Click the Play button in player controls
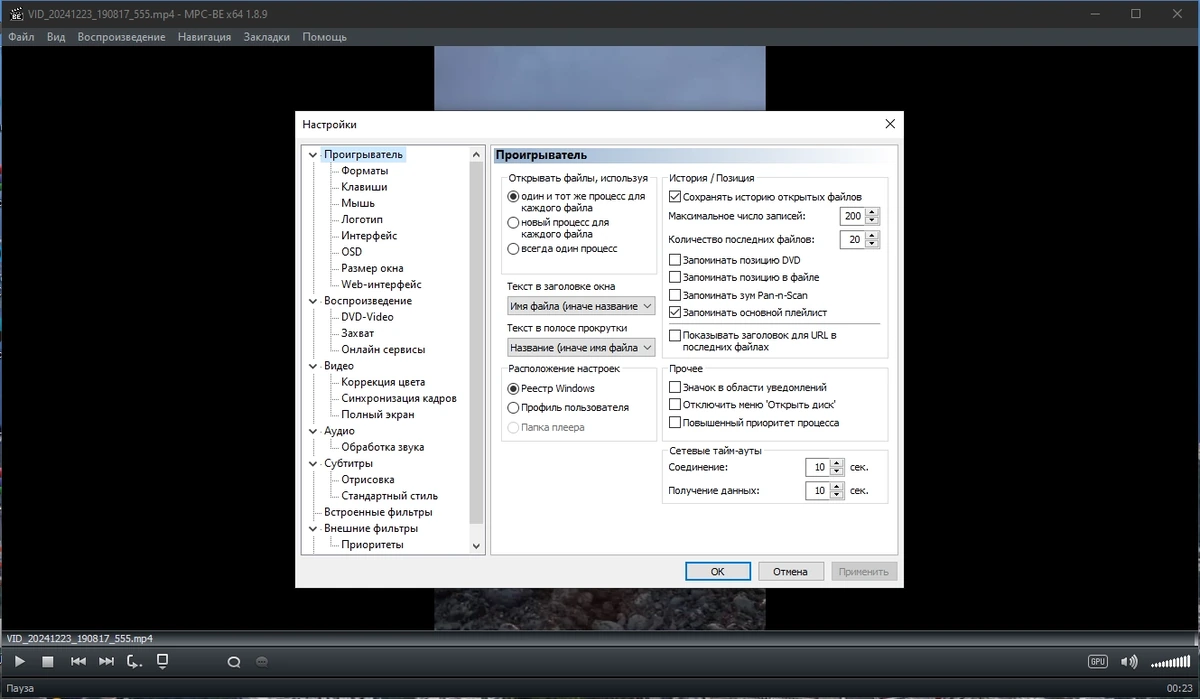 coord(19,661)
